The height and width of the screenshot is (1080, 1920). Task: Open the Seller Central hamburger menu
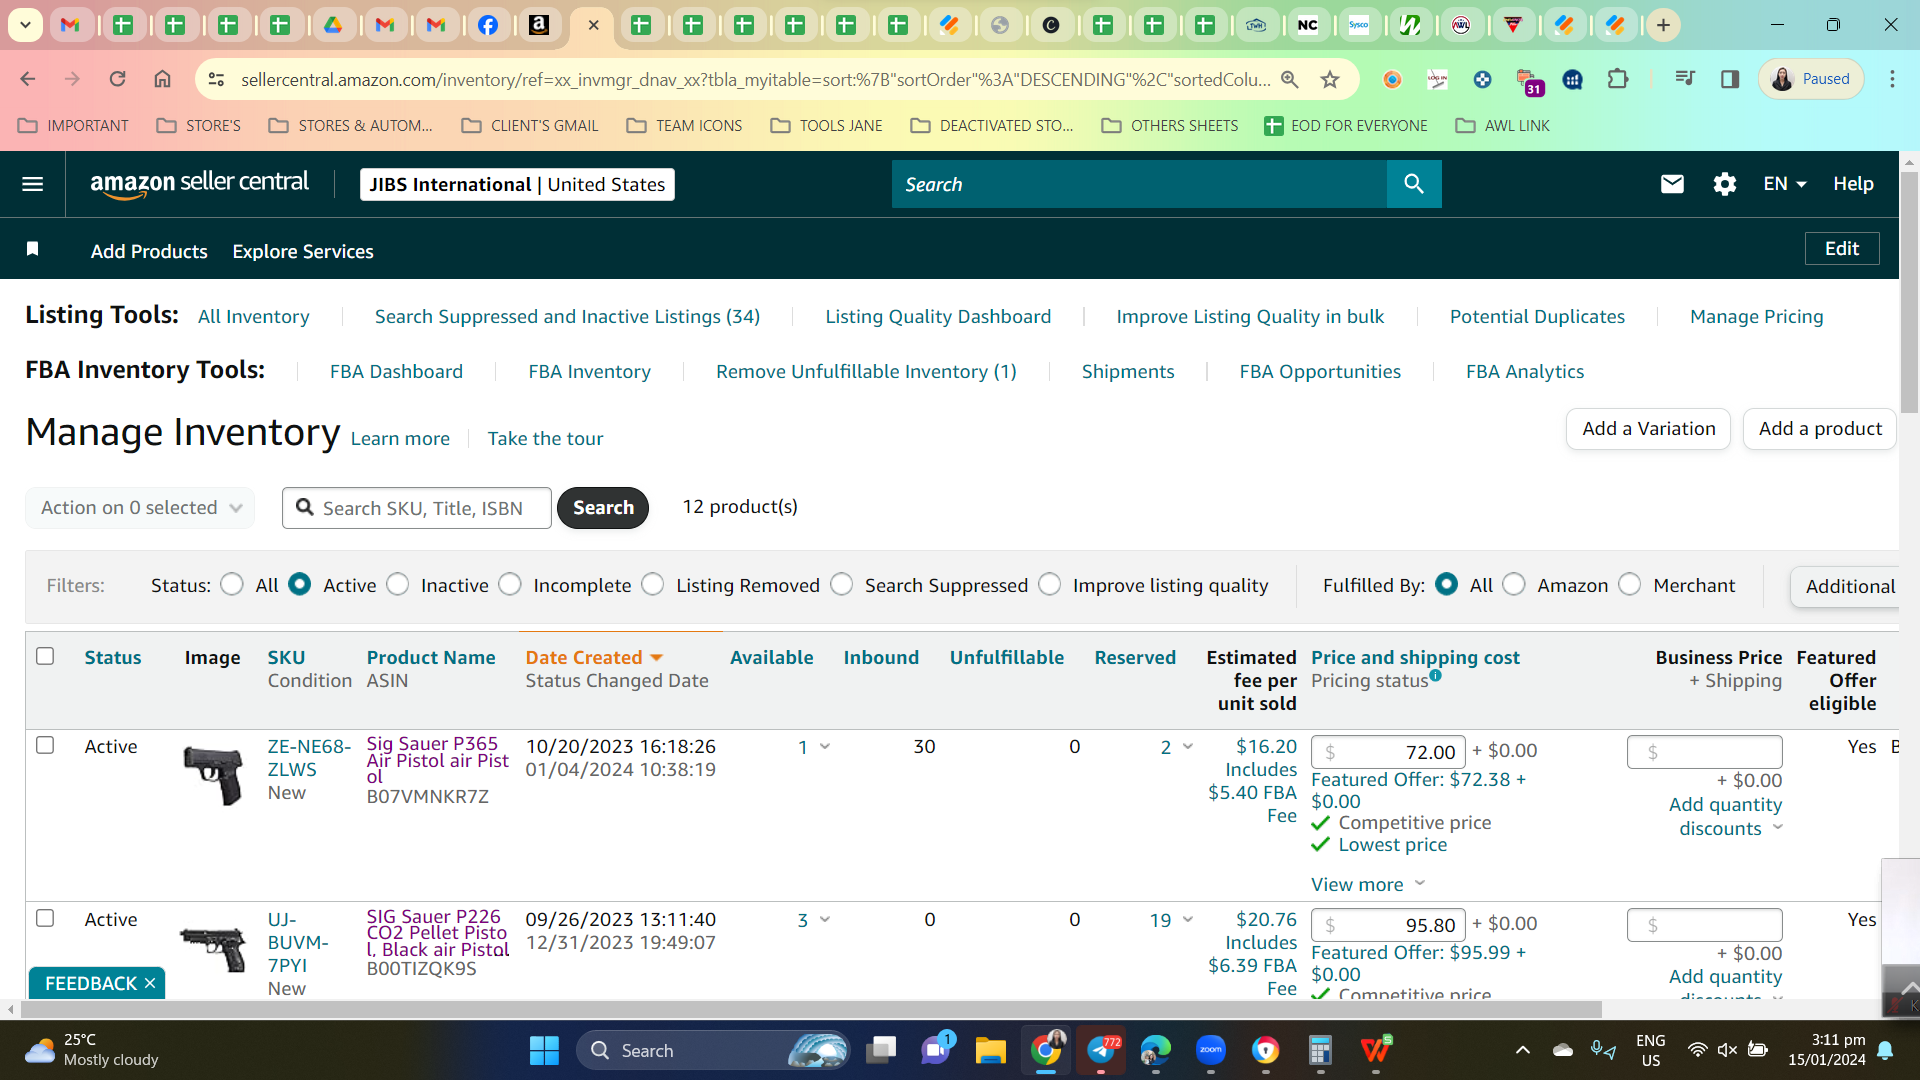32,184
